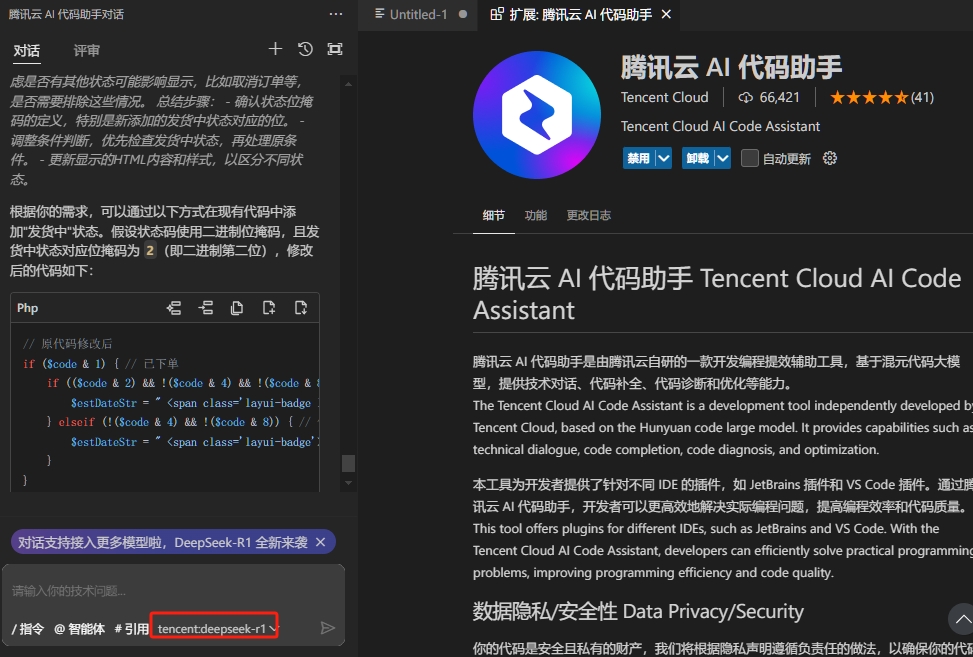Click last file icon in Php block header
Viewport: 973px width, 657px height.
(x=301, y=308)
